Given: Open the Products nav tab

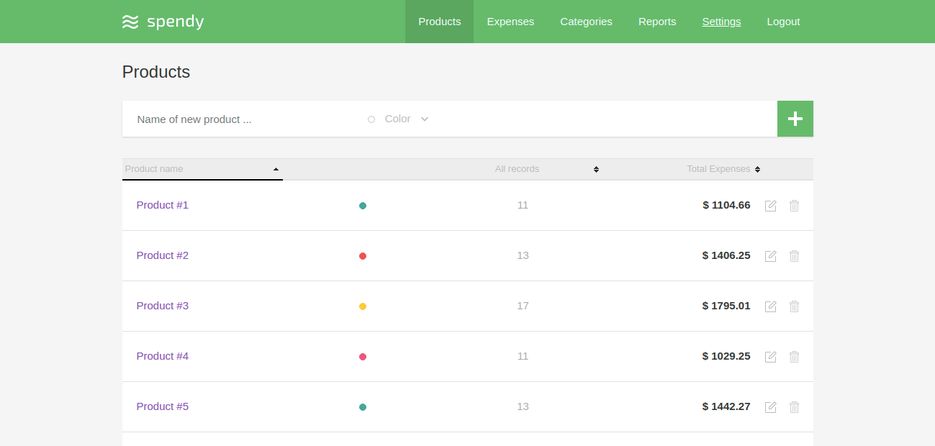Looking at the screenshot, I should [439, 21].
